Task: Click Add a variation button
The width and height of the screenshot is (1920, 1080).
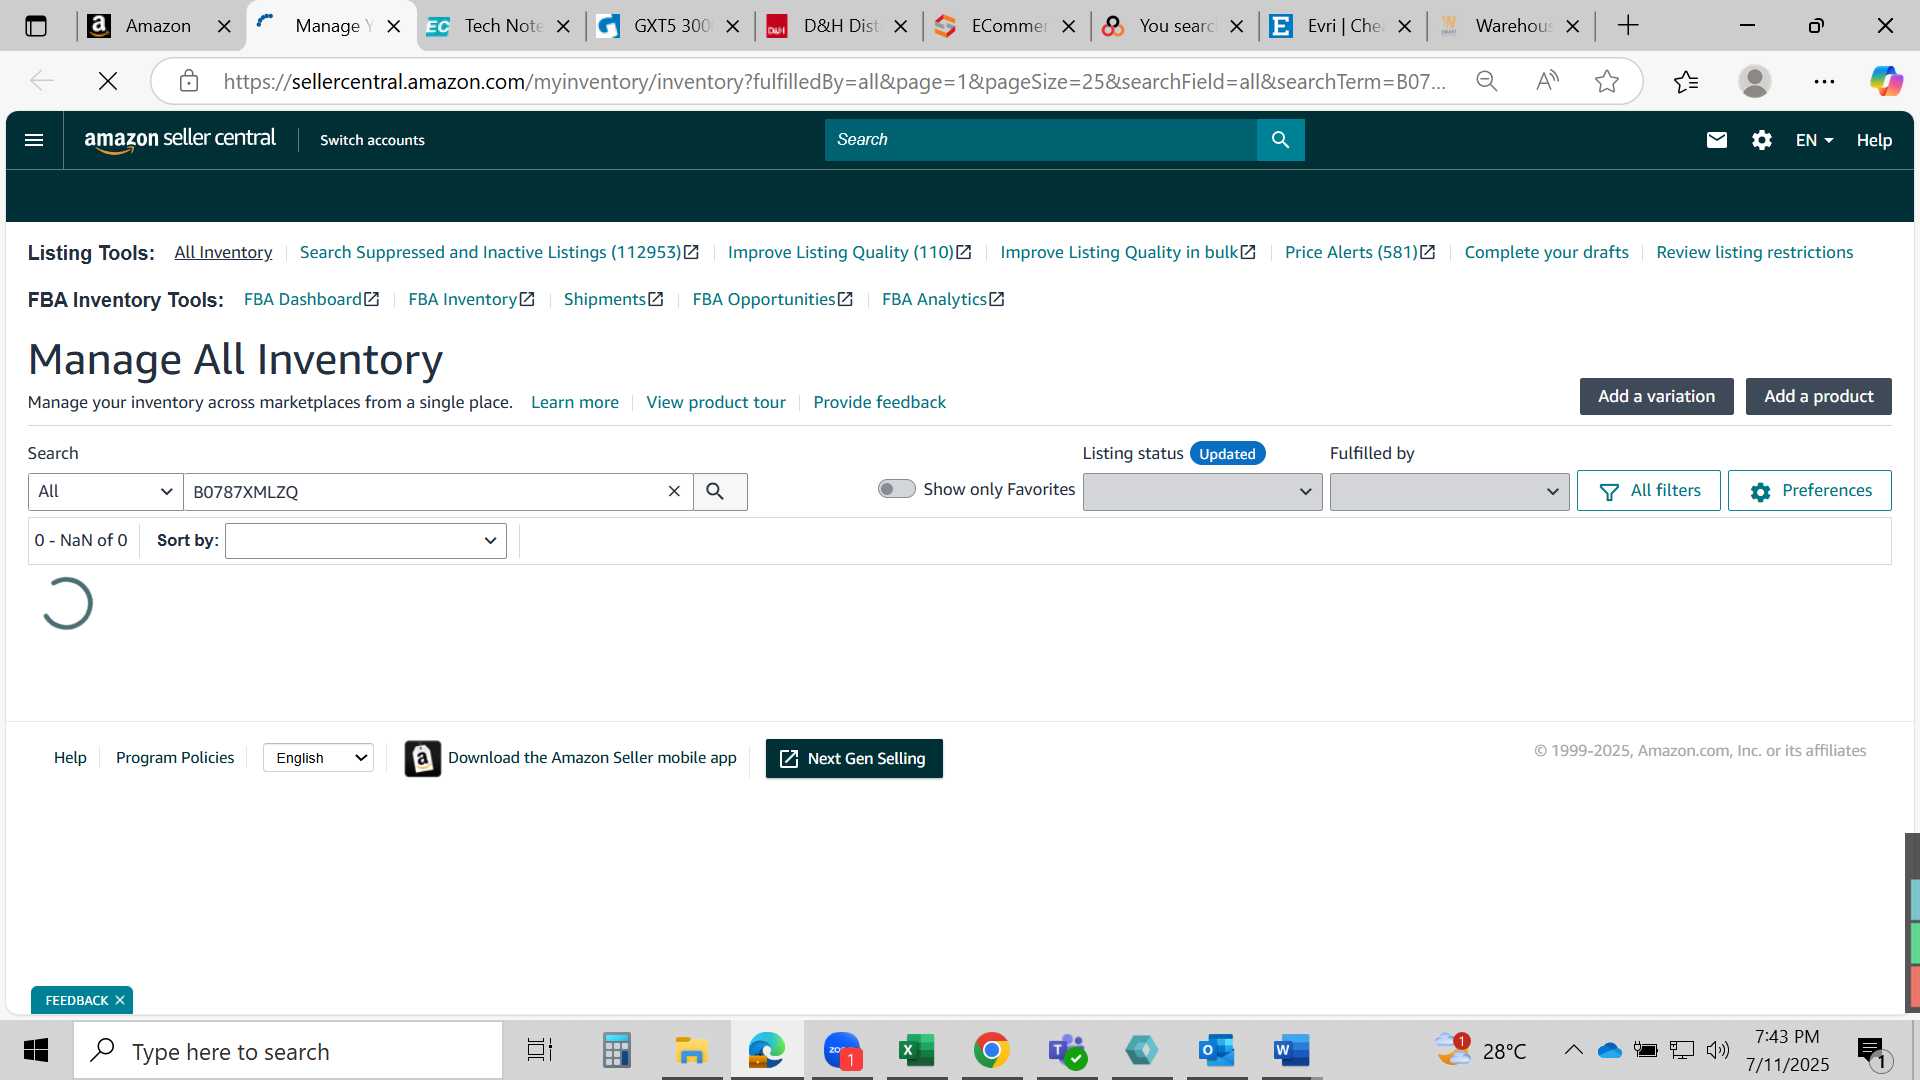Action: pyautogui.click(x=1656, y=396)
